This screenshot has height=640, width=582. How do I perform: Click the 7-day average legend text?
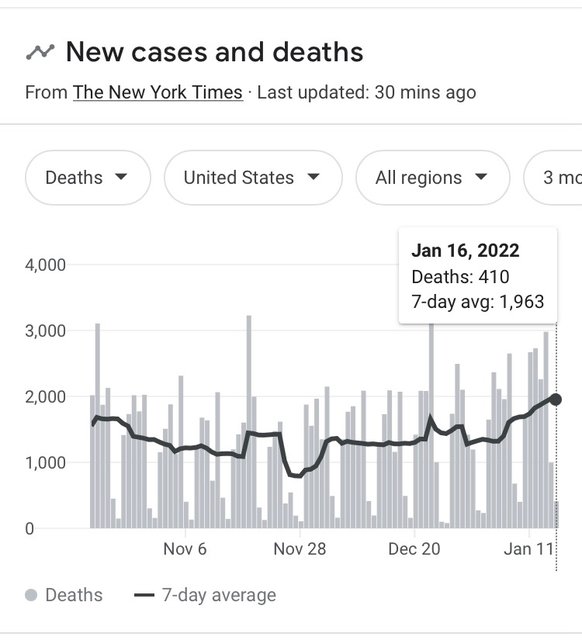(x=219, y=595)
